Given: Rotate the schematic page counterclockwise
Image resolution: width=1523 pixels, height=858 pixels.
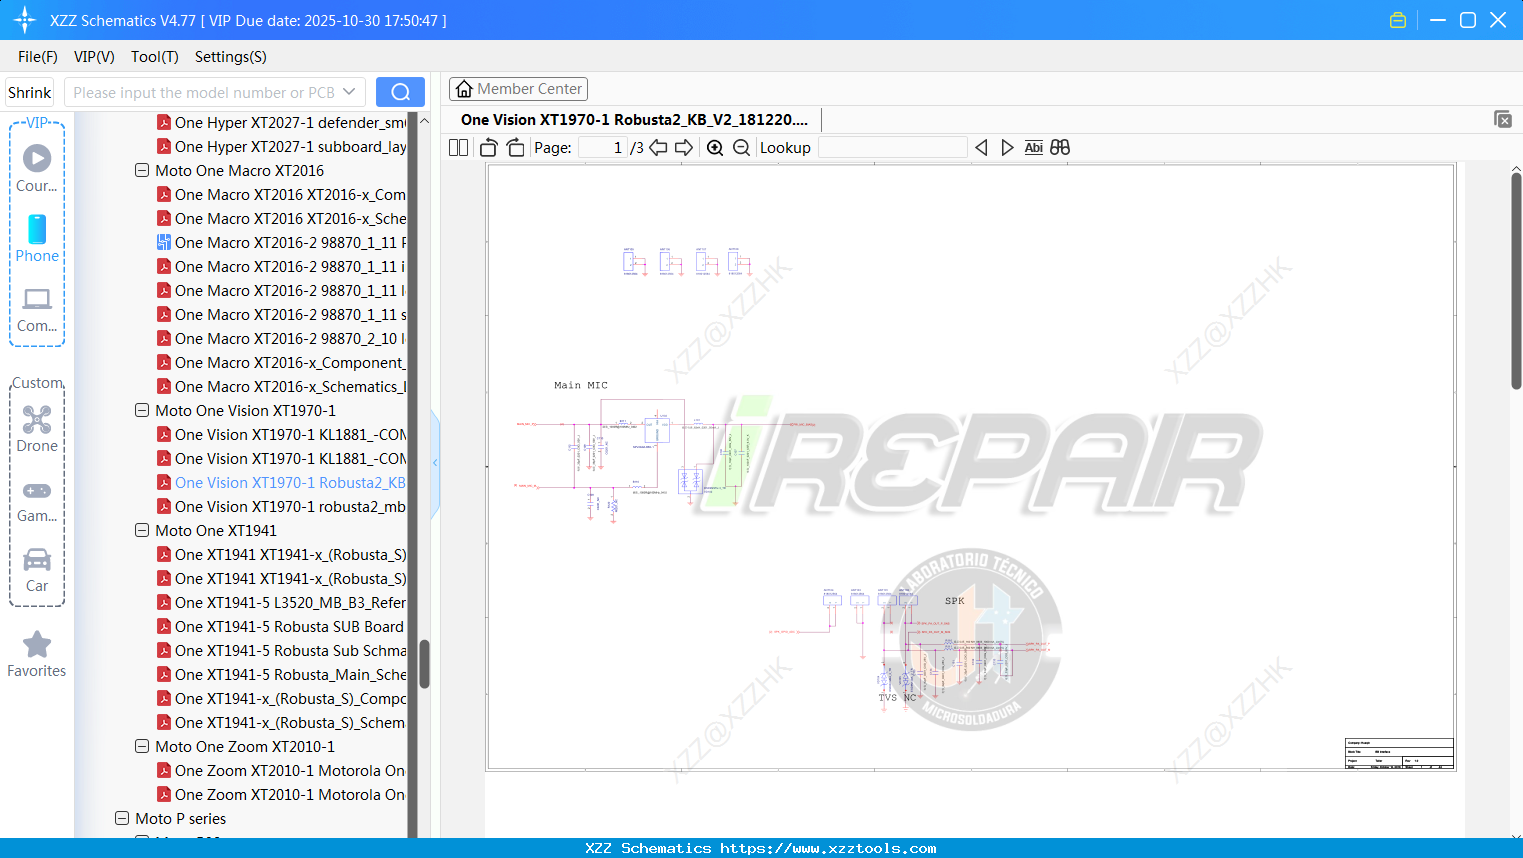Looking at the screenshot, I should point(487,147).
